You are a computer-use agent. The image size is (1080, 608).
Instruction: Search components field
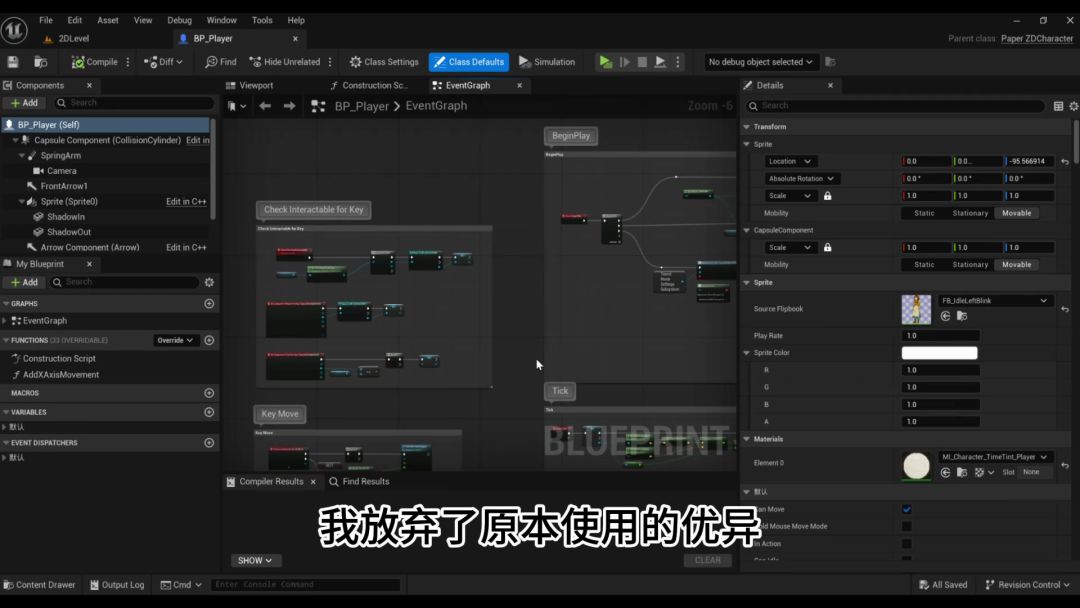(134, 103)
